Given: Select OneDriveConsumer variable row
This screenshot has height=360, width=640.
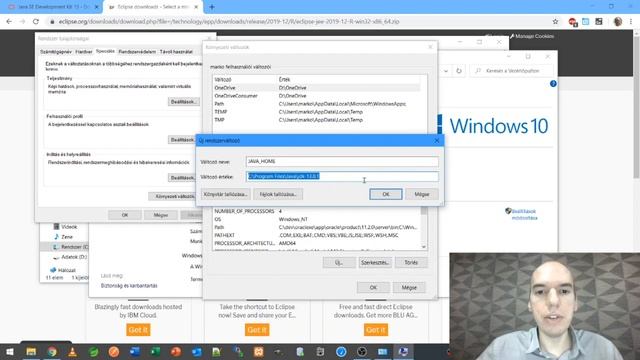Looking at the screenshot, I should (x=316, y=96).
